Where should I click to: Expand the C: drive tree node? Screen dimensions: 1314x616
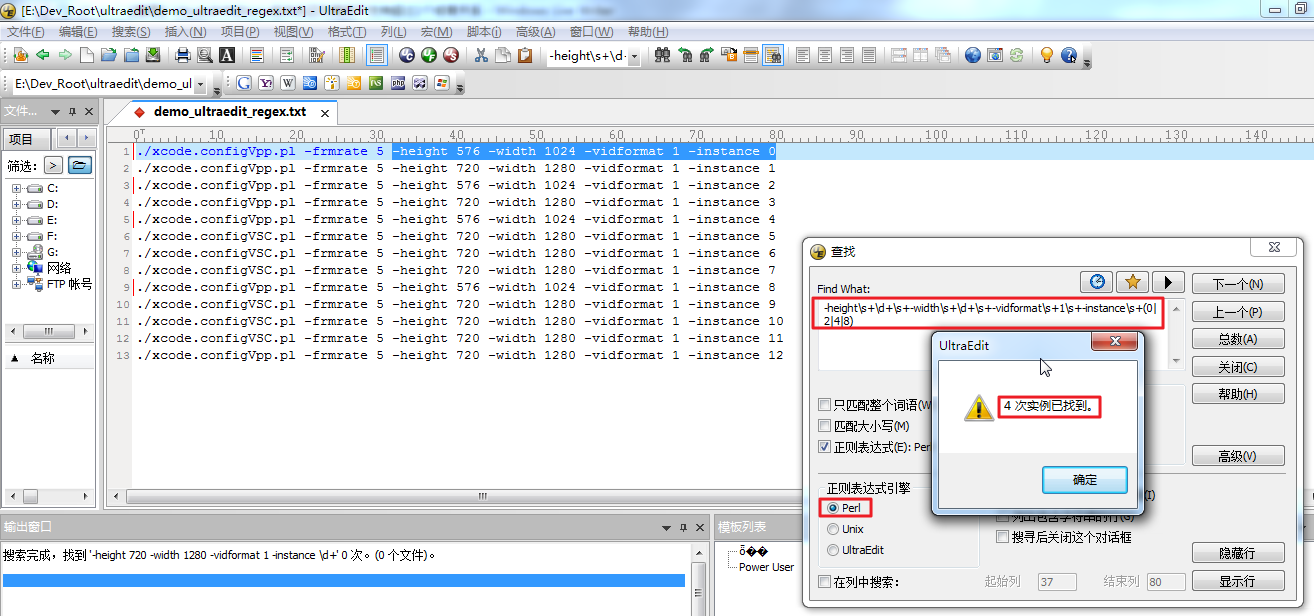pyautogui.click(x=16, y=188)
